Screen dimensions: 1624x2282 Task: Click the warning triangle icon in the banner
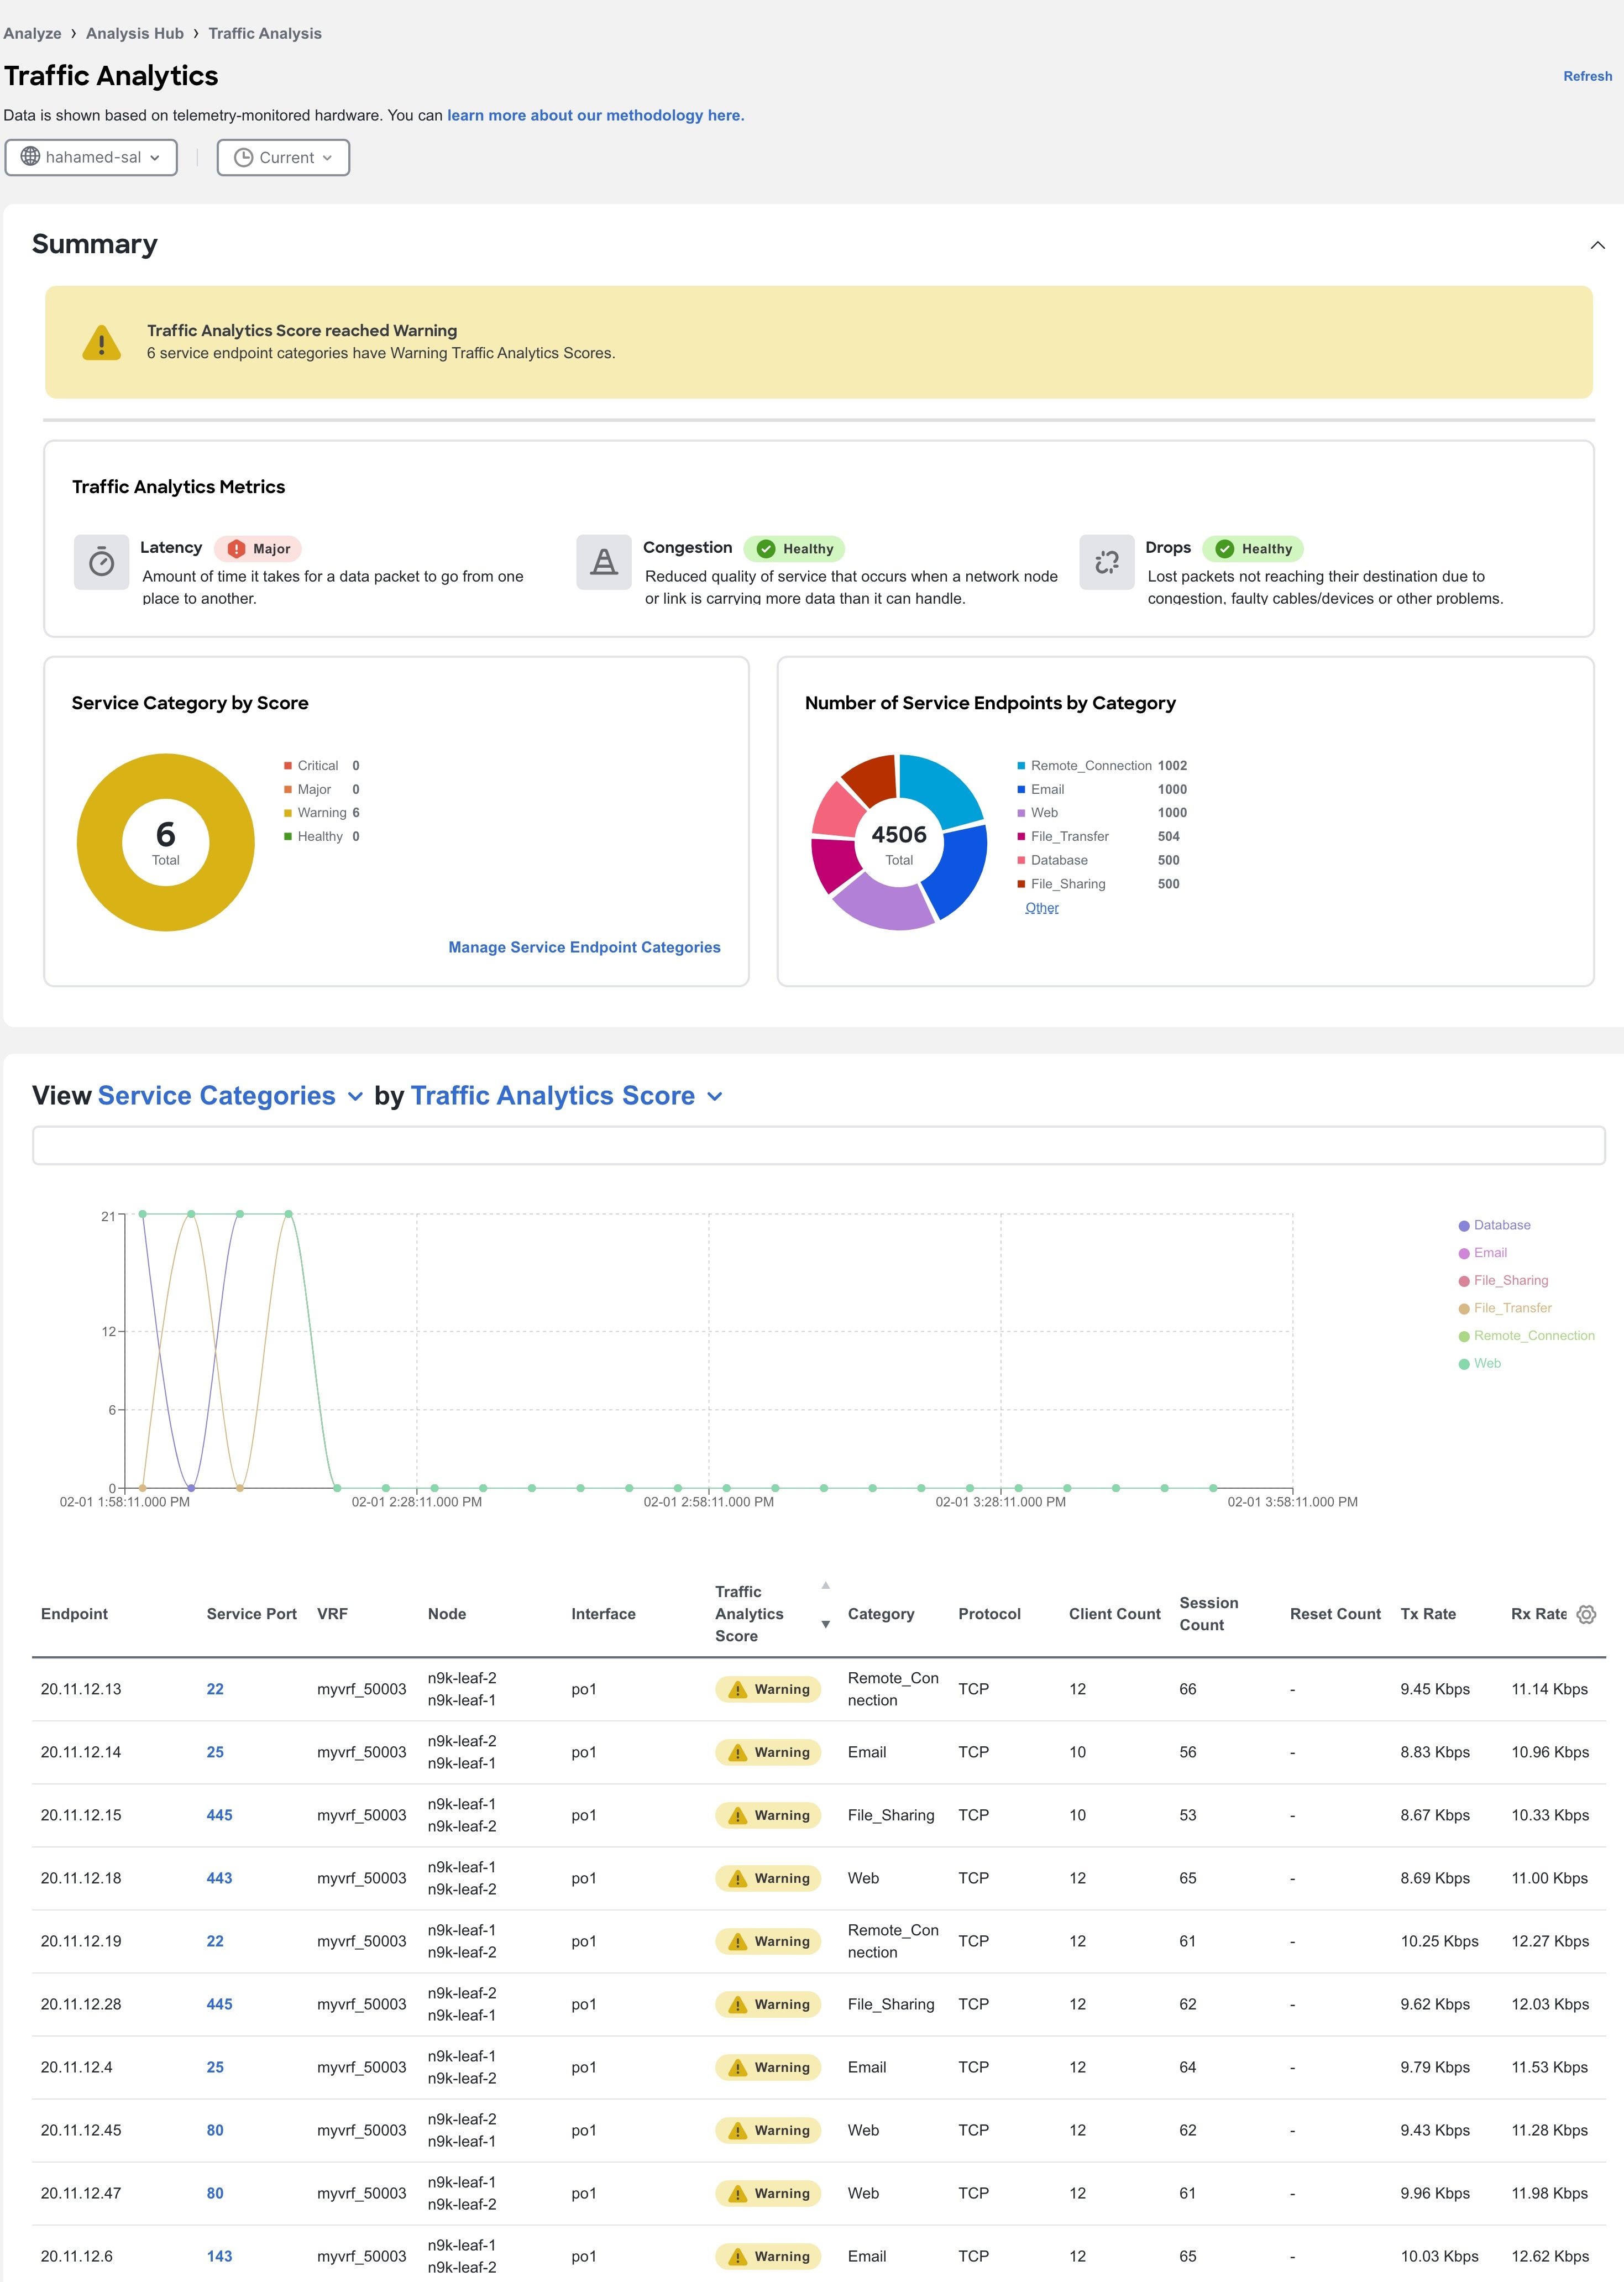coord(101,343)
